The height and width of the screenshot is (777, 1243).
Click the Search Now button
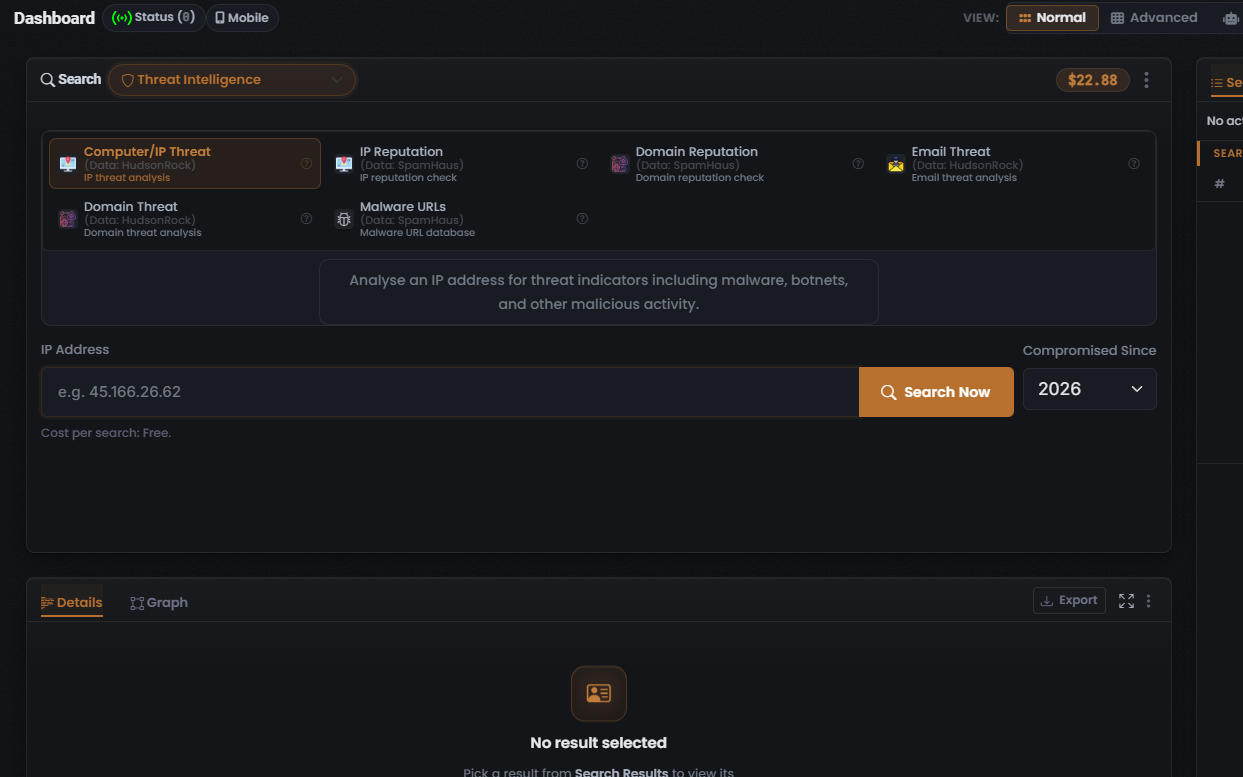pos(936,392)
